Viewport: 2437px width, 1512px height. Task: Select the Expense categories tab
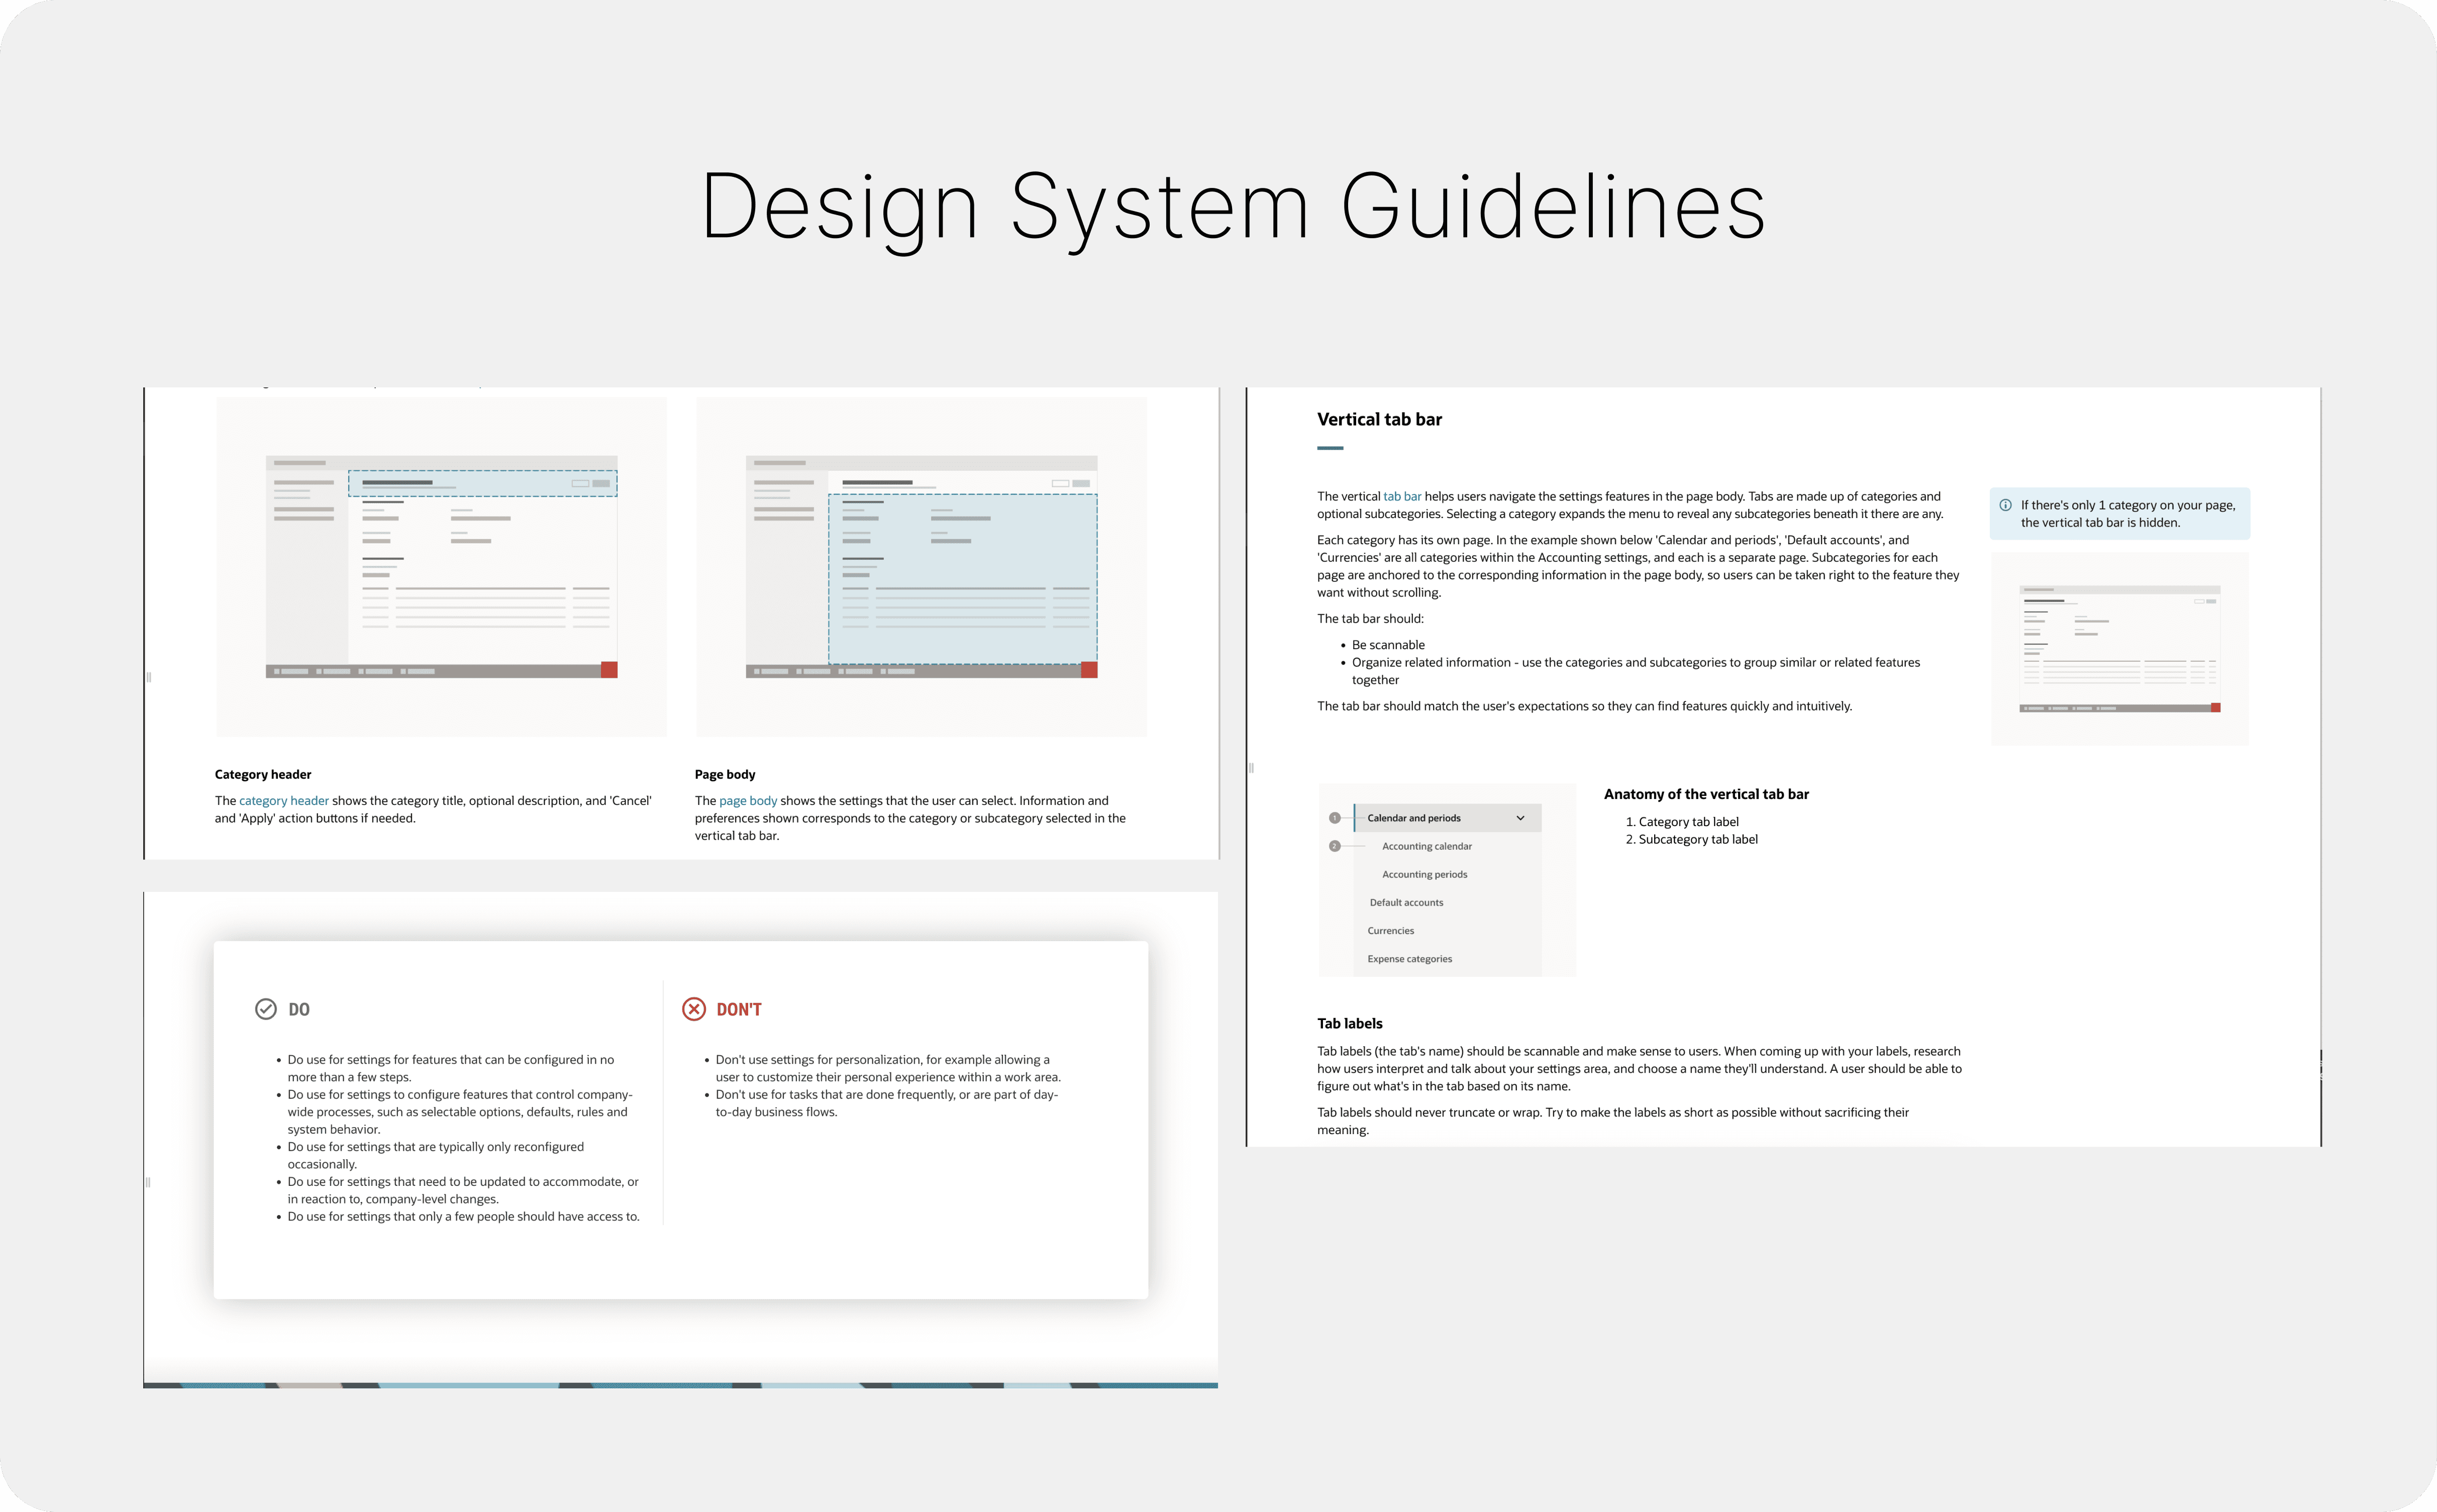point(1409,959)
